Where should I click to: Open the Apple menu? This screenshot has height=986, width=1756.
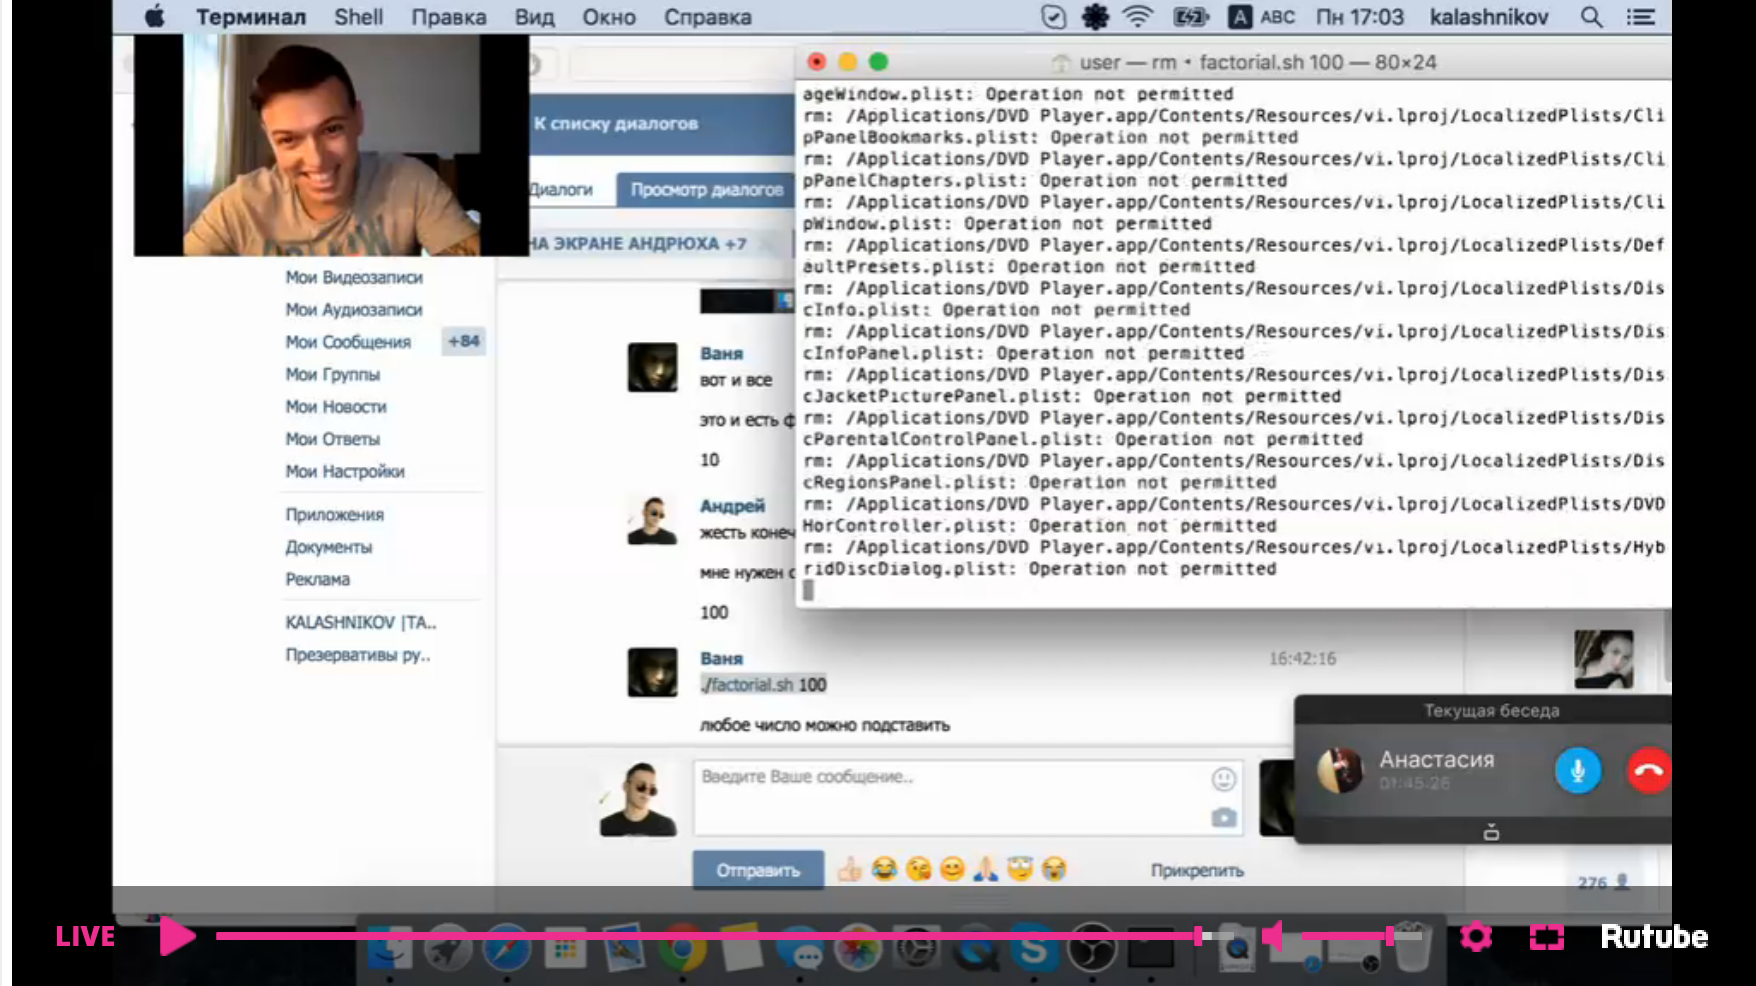154,17
